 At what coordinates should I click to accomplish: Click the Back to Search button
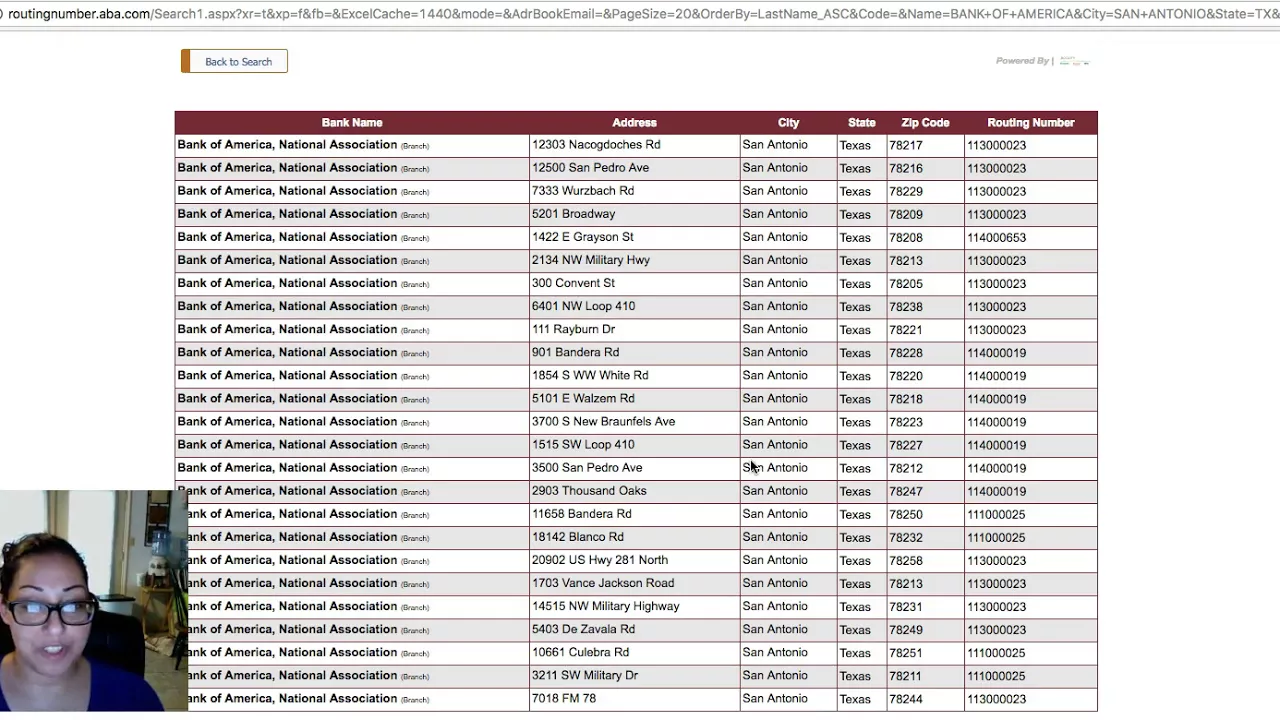(234, 62)
